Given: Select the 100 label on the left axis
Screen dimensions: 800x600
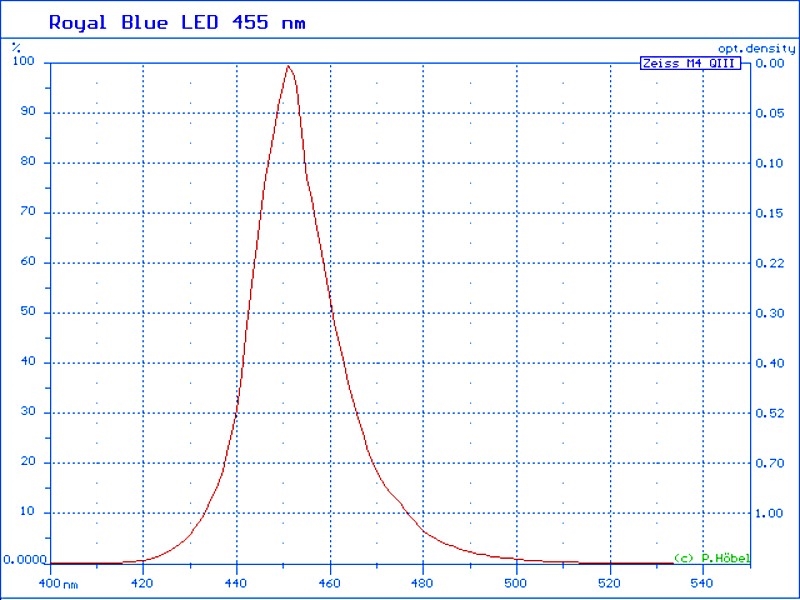Looking at the screenshot, I should (x=23, y=62).
